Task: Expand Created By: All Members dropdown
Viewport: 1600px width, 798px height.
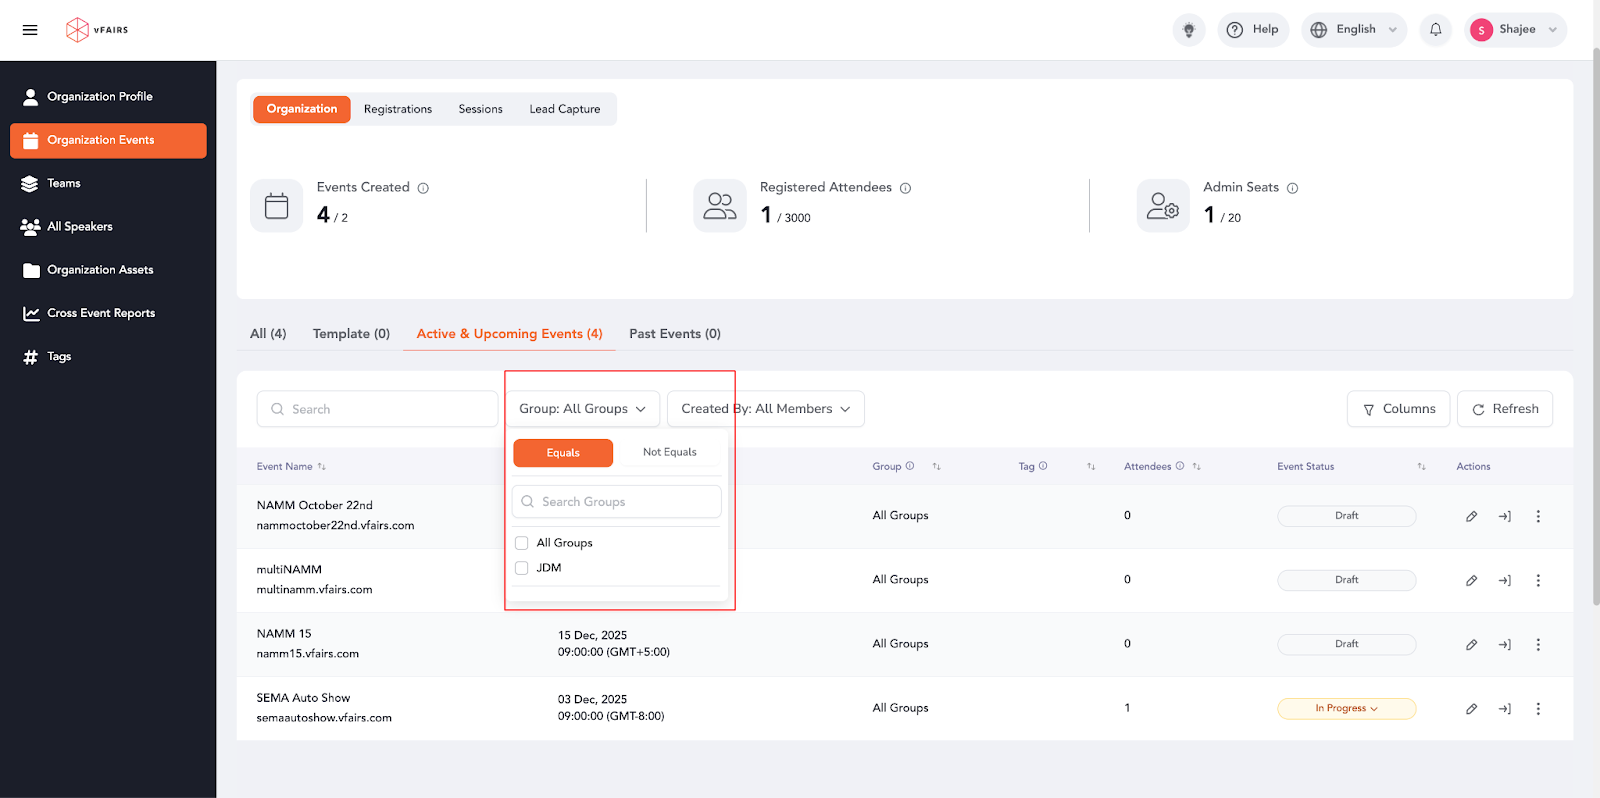Action: coord(765,409)
